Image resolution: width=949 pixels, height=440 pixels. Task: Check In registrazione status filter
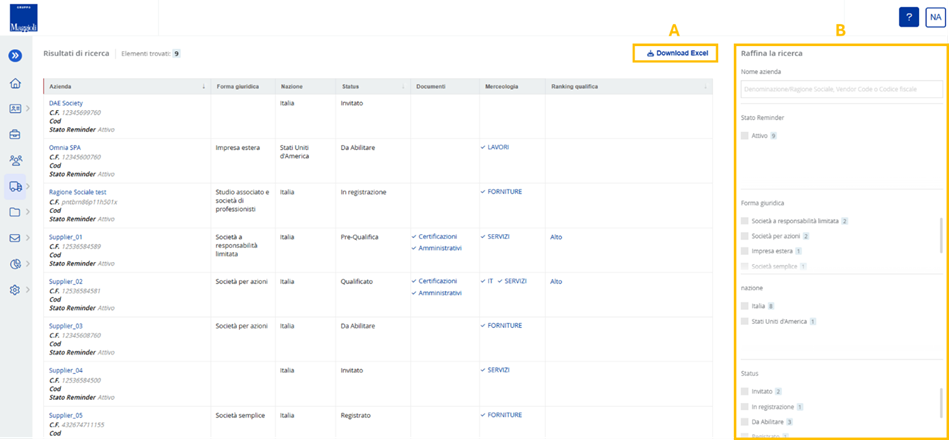click(744, 407)
